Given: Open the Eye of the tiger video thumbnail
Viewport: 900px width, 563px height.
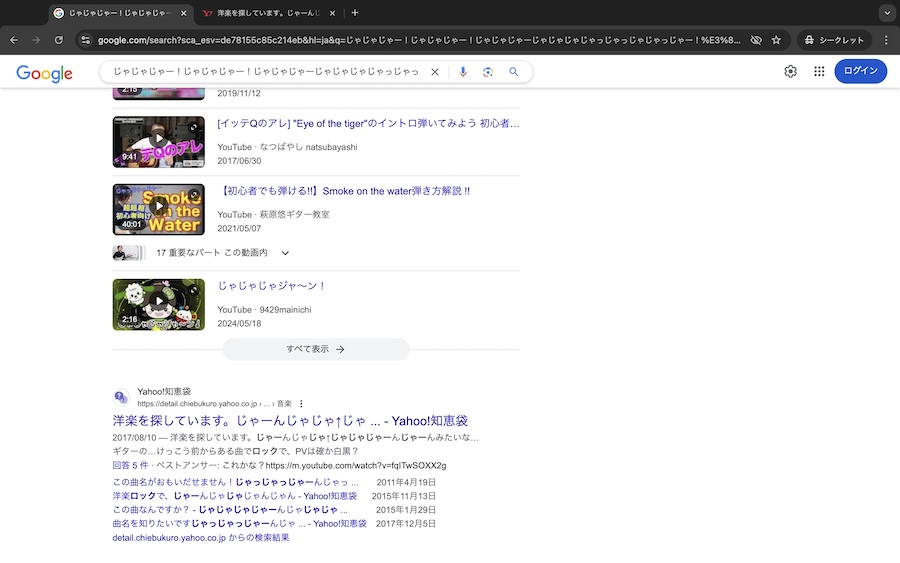Looking at the screenshot, I should point(158,142).
